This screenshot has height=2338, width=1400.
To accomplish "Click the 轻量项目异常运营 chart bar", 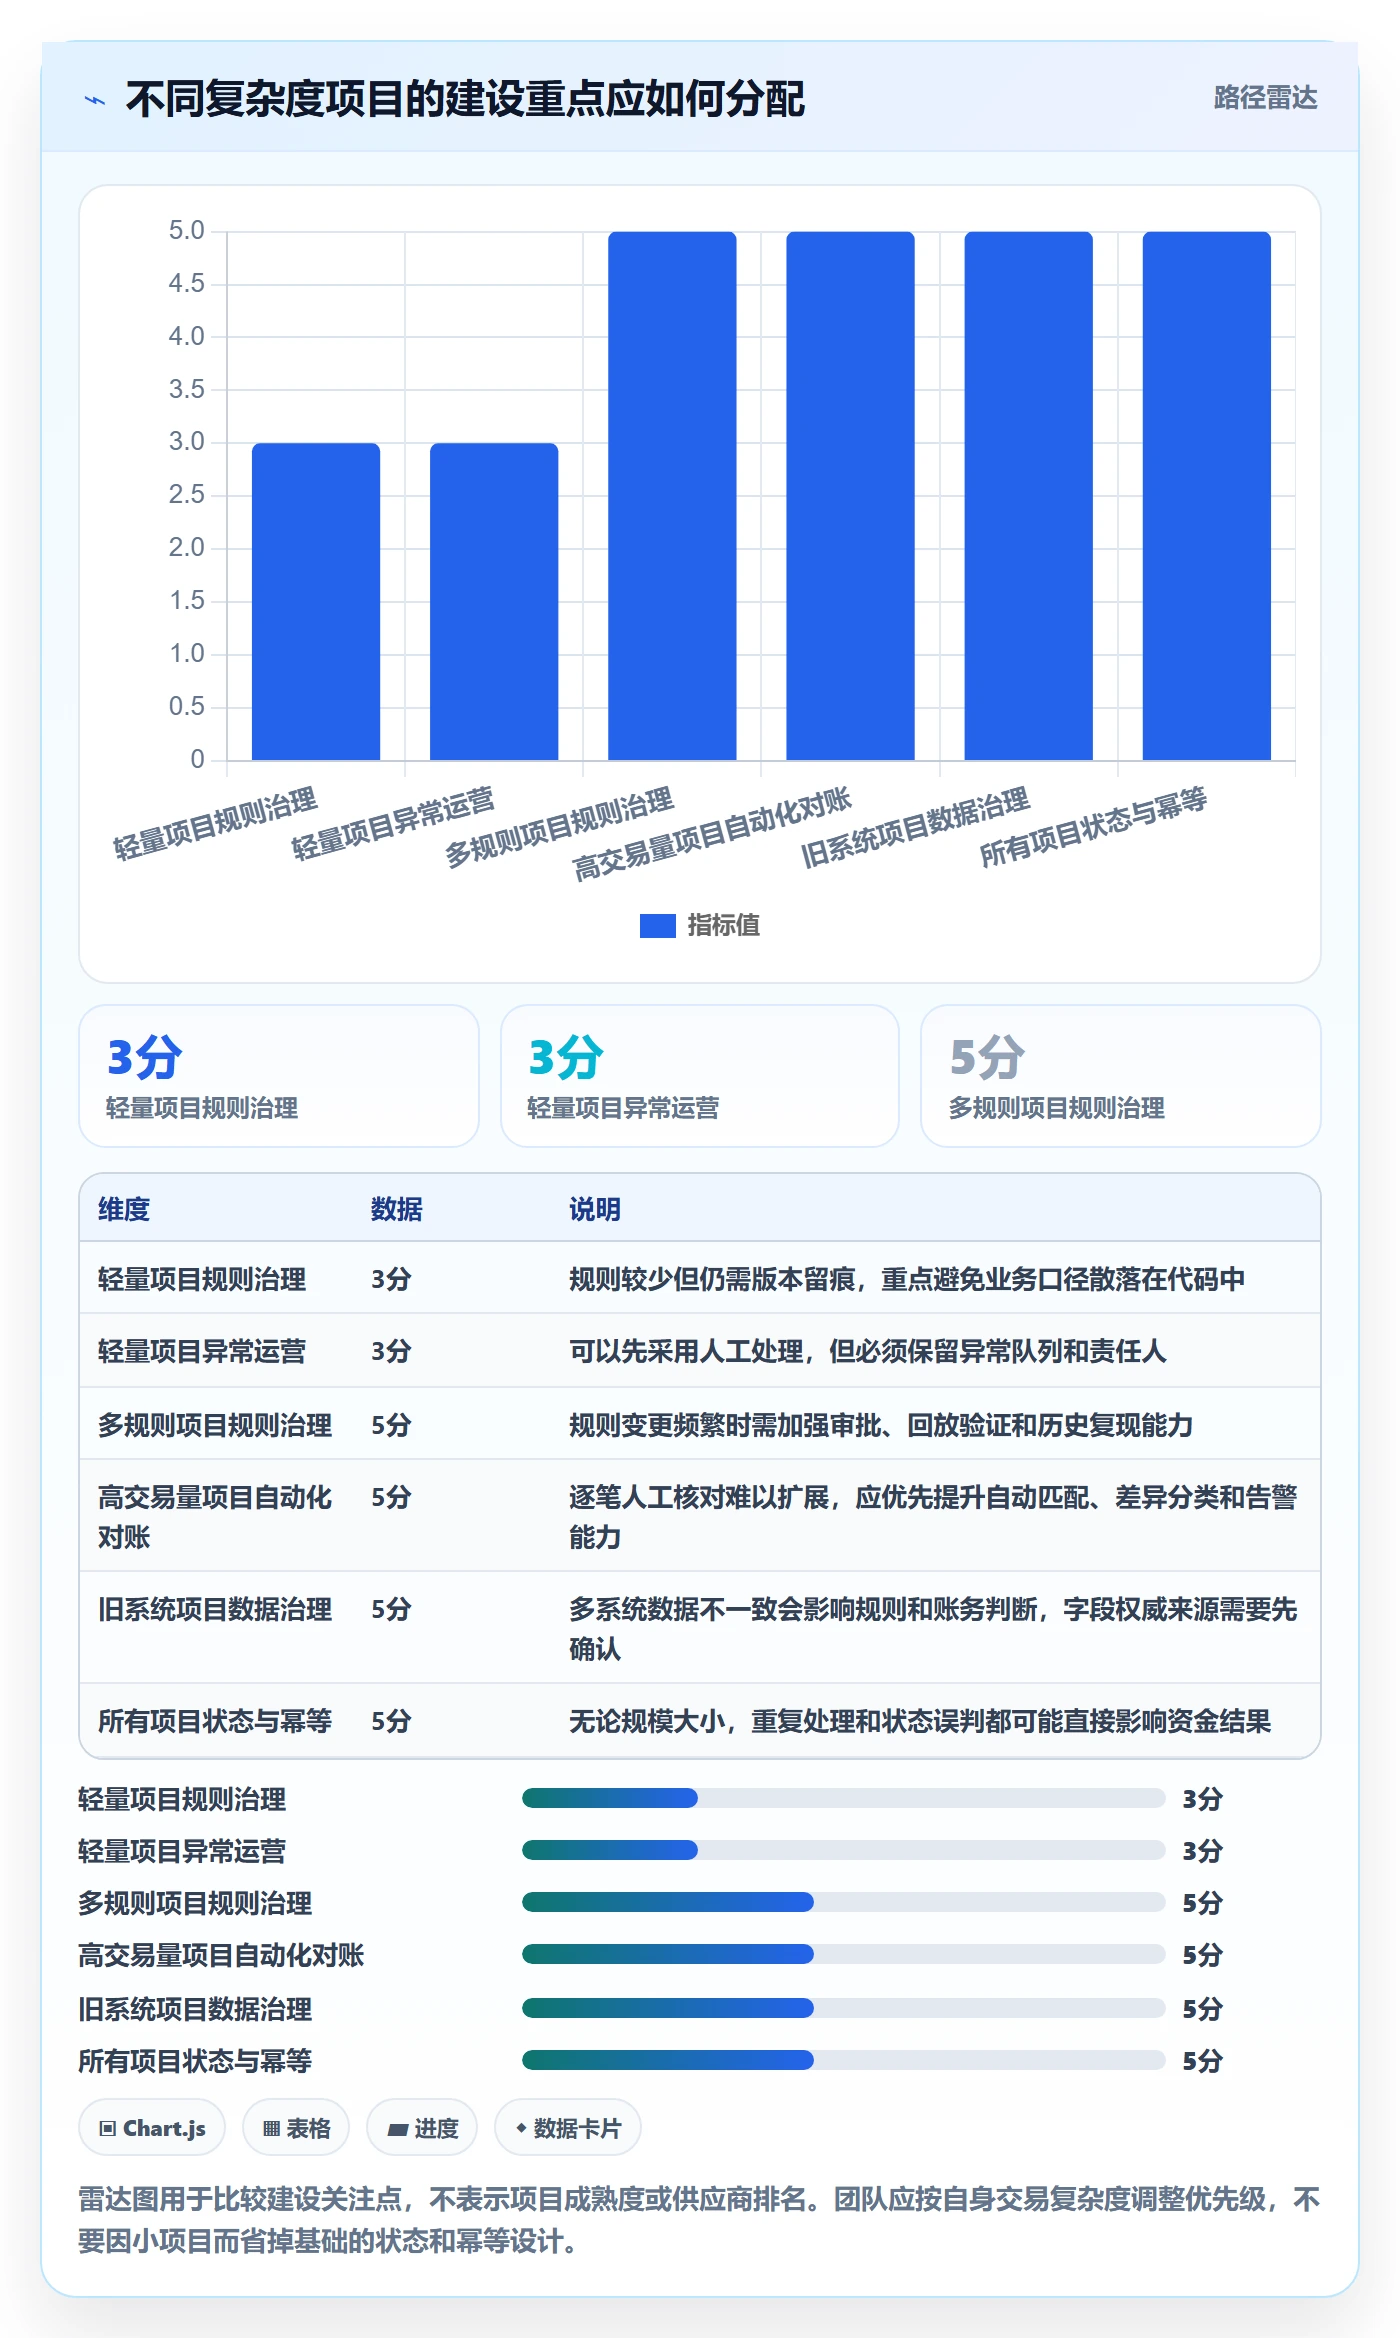I will [x=494, y=601].
